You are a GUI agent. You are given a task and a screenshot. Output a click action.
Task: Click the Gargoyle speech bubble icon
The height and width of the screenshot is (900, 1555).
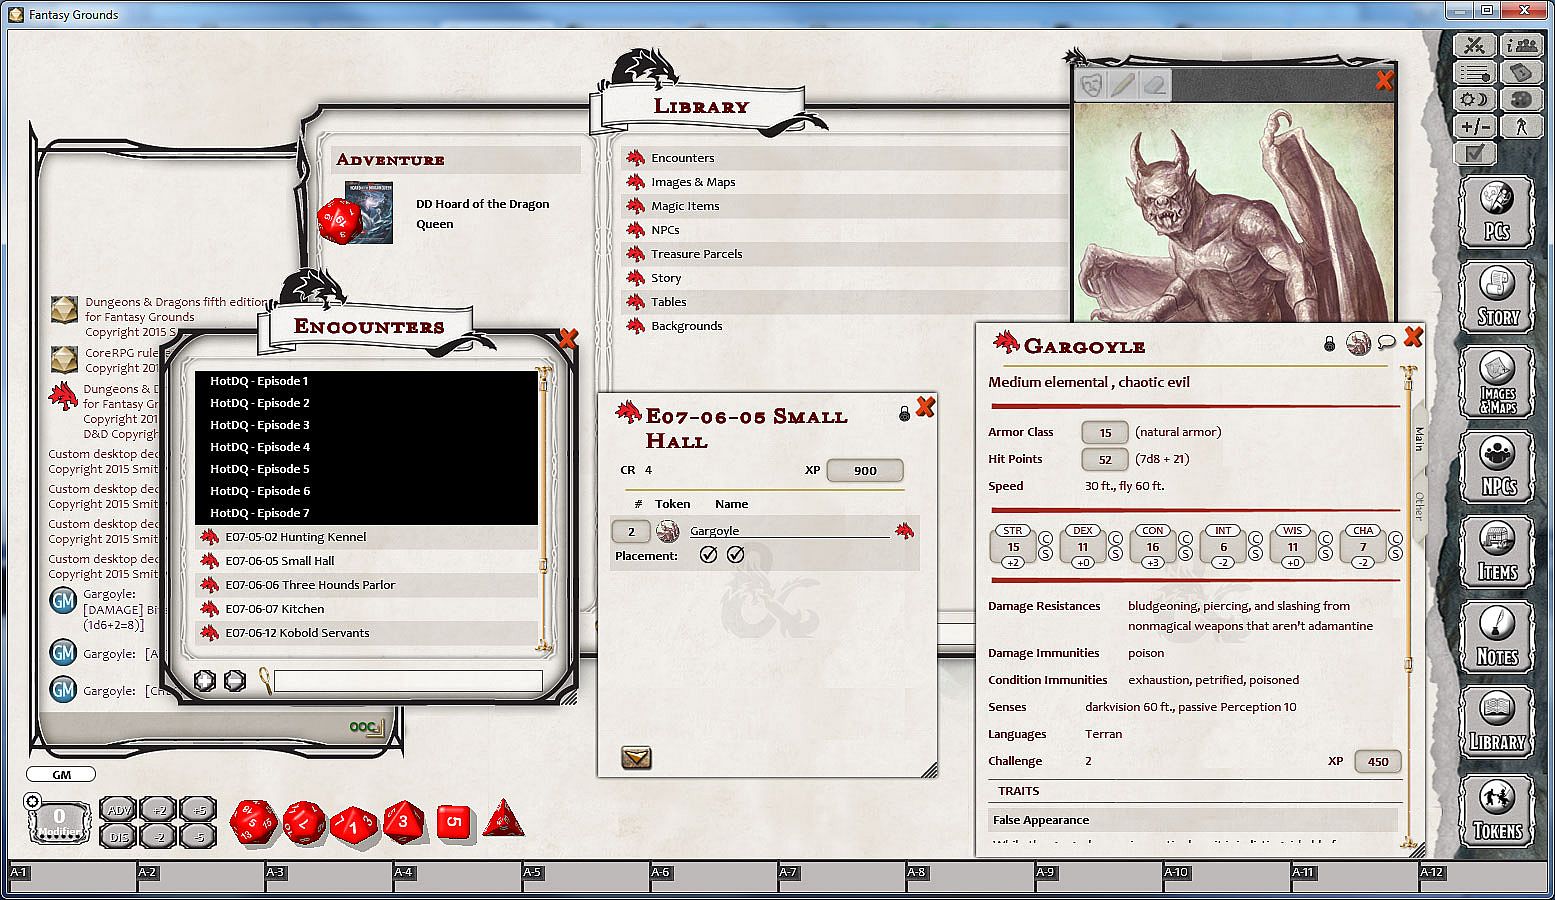(1386, 342)
